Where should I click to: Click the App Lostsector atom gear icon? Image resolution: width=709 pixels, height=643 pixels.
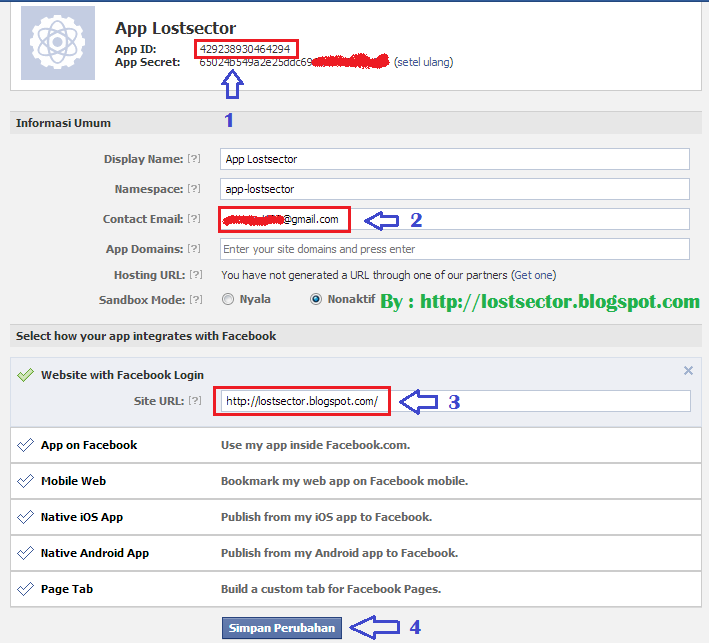click(58, 43)
